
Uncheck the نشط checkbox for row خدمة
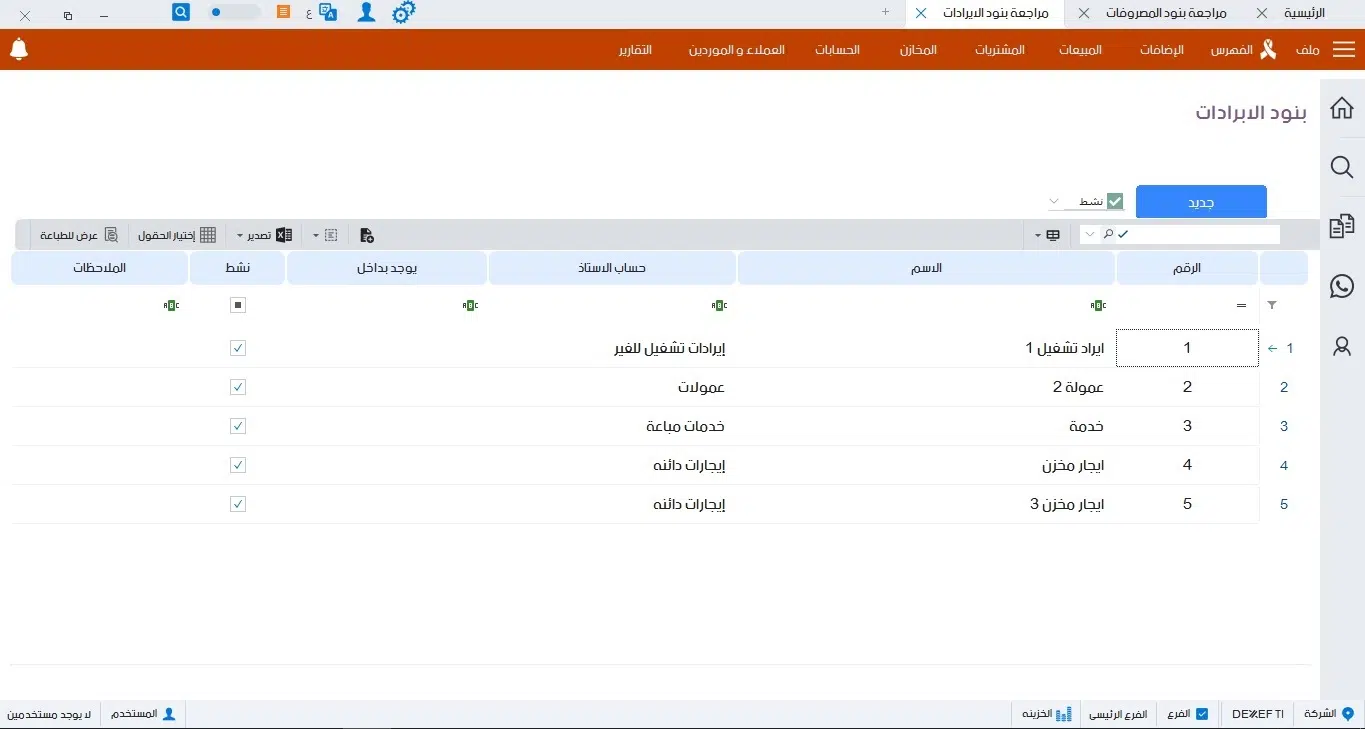tap(237, 426)
